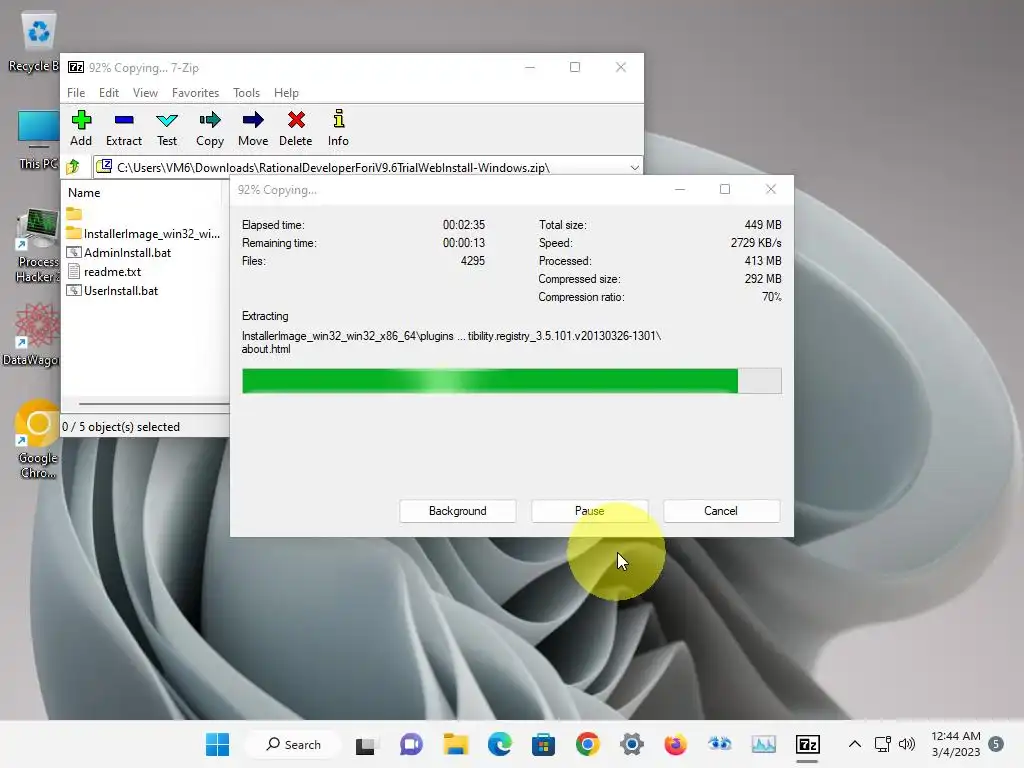
Task: Open Microsoft Store from the taskbar
Action: click(x=543, y=744)
